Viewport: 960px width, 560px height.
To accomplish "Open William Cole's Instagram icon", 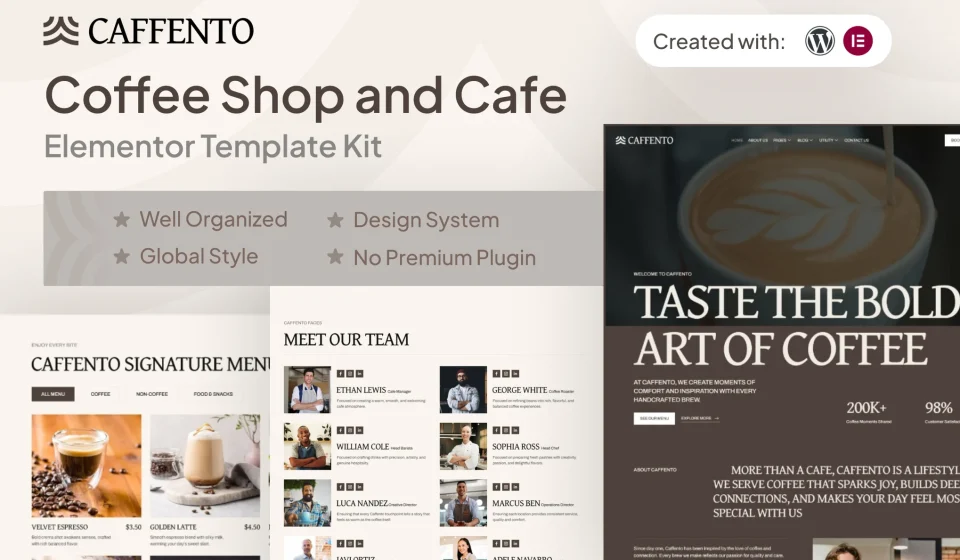I will coord(350,430).
